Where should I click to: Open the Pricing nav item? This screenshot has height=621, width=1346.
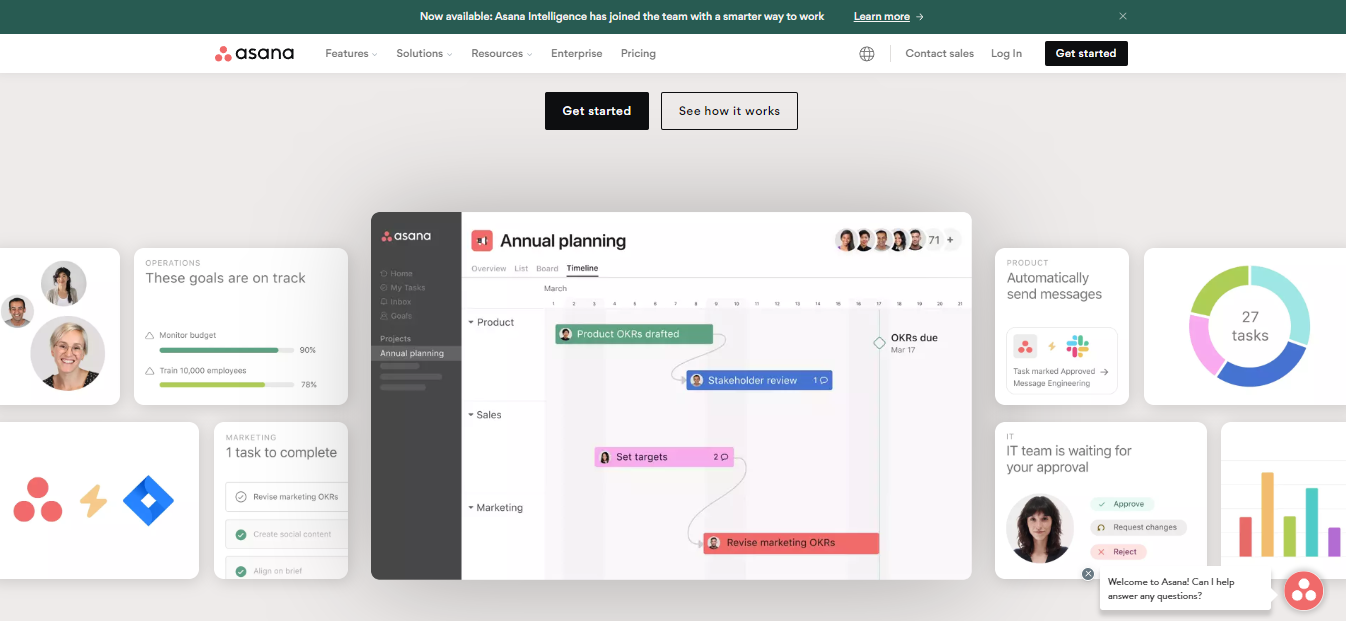pos(638,54)
